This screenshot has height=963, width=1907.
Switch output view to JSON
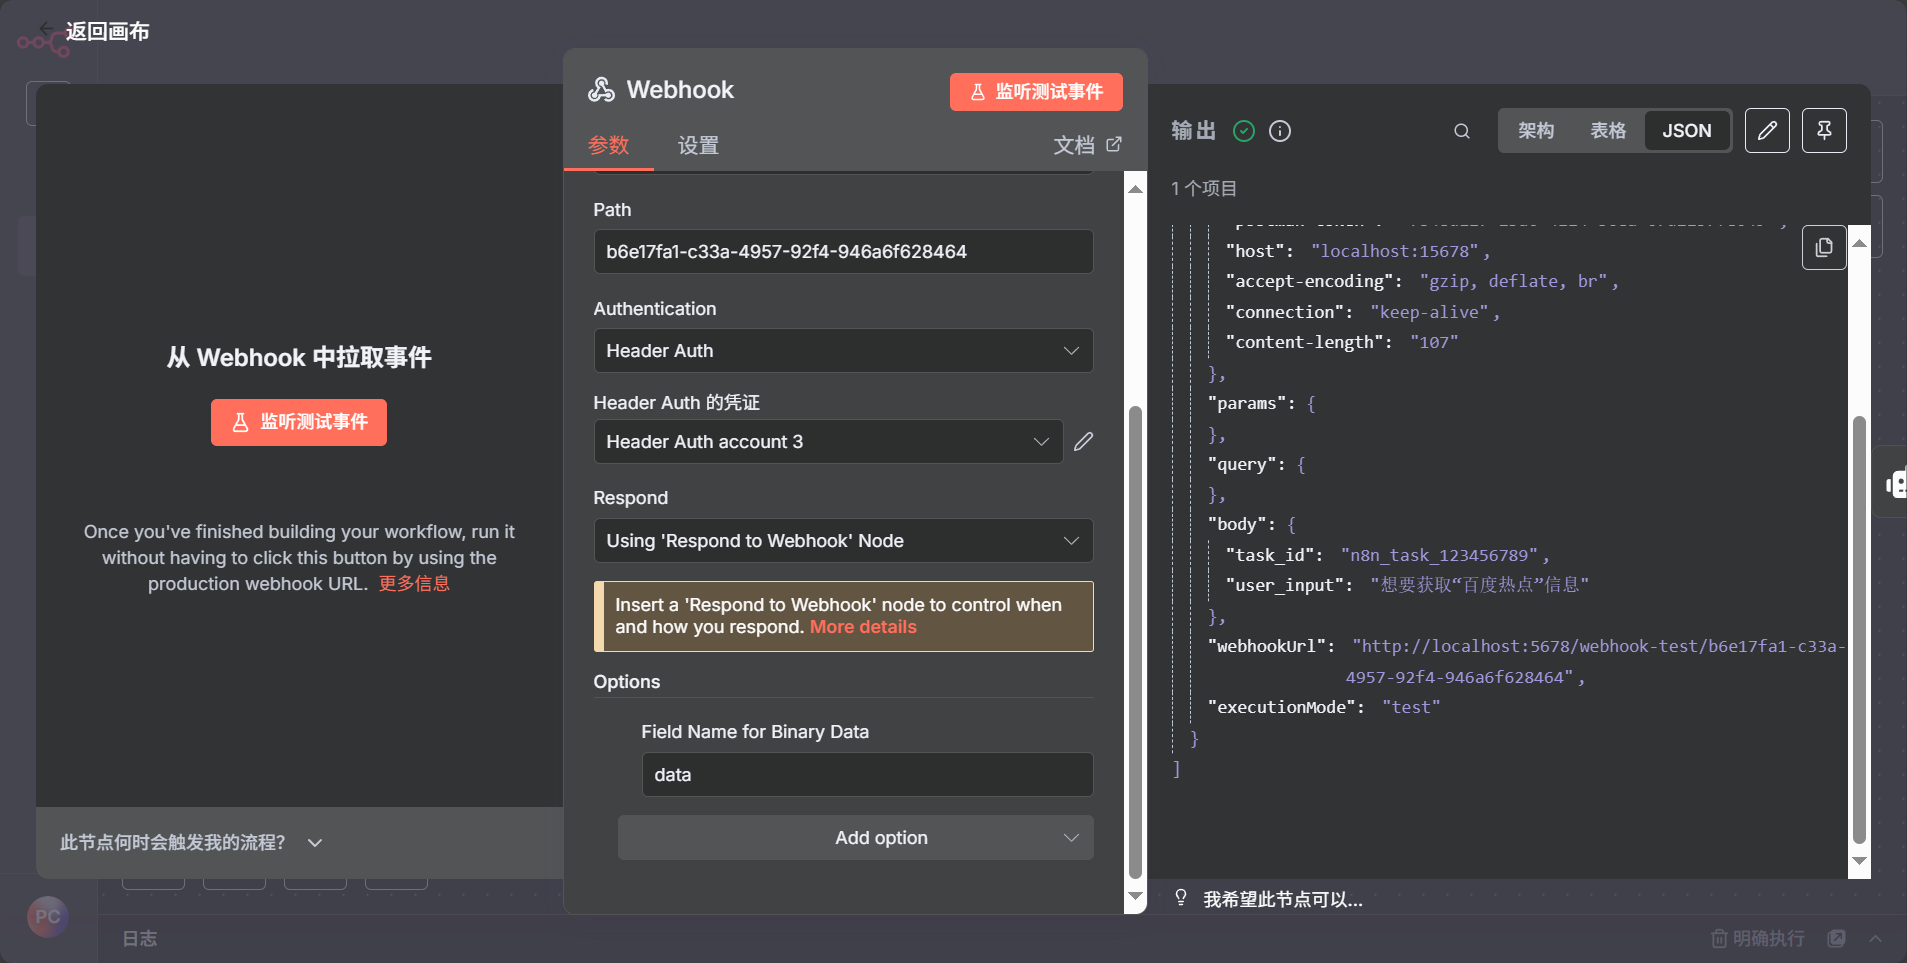pyautogui.click(x=1687, y=131)
